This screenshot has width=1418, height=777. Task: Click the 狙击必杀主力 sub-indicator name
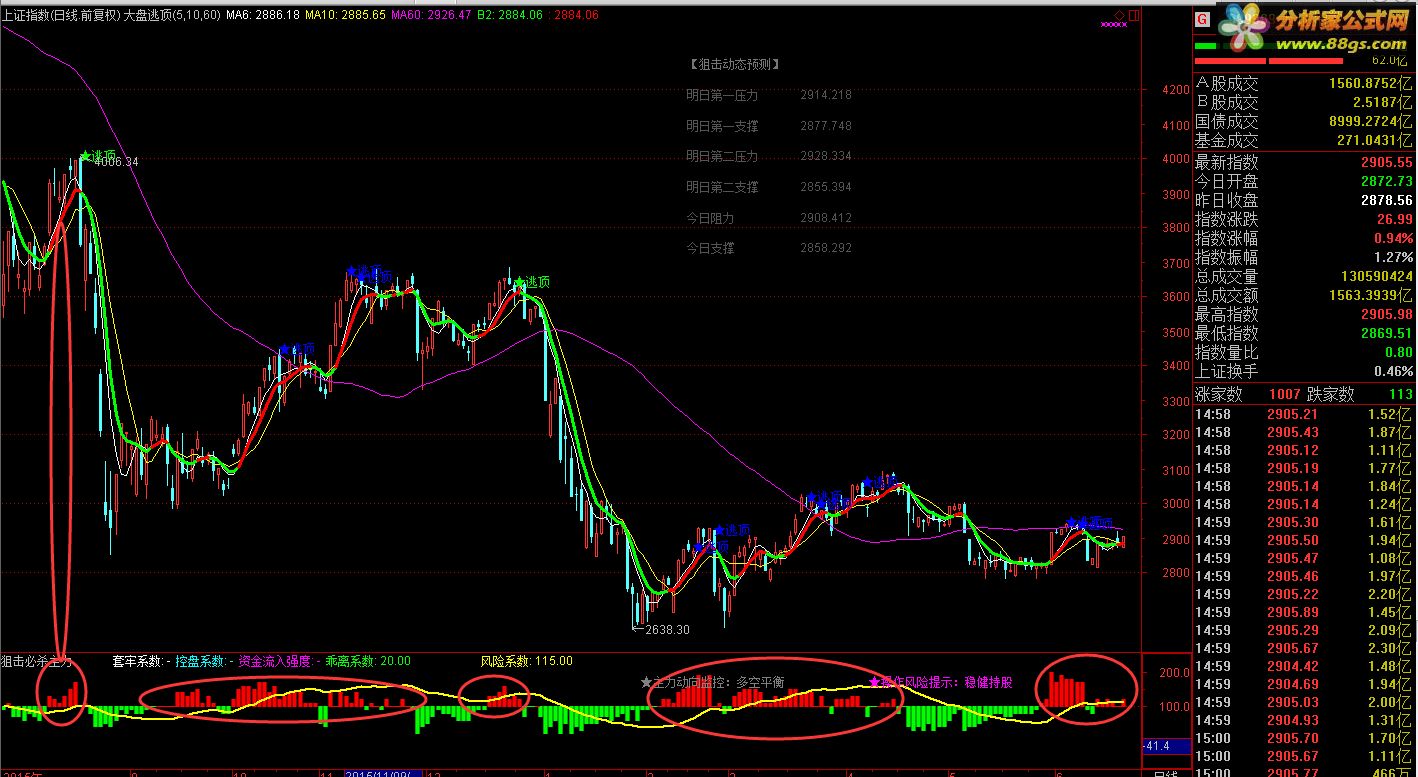[x=37, y=661]
